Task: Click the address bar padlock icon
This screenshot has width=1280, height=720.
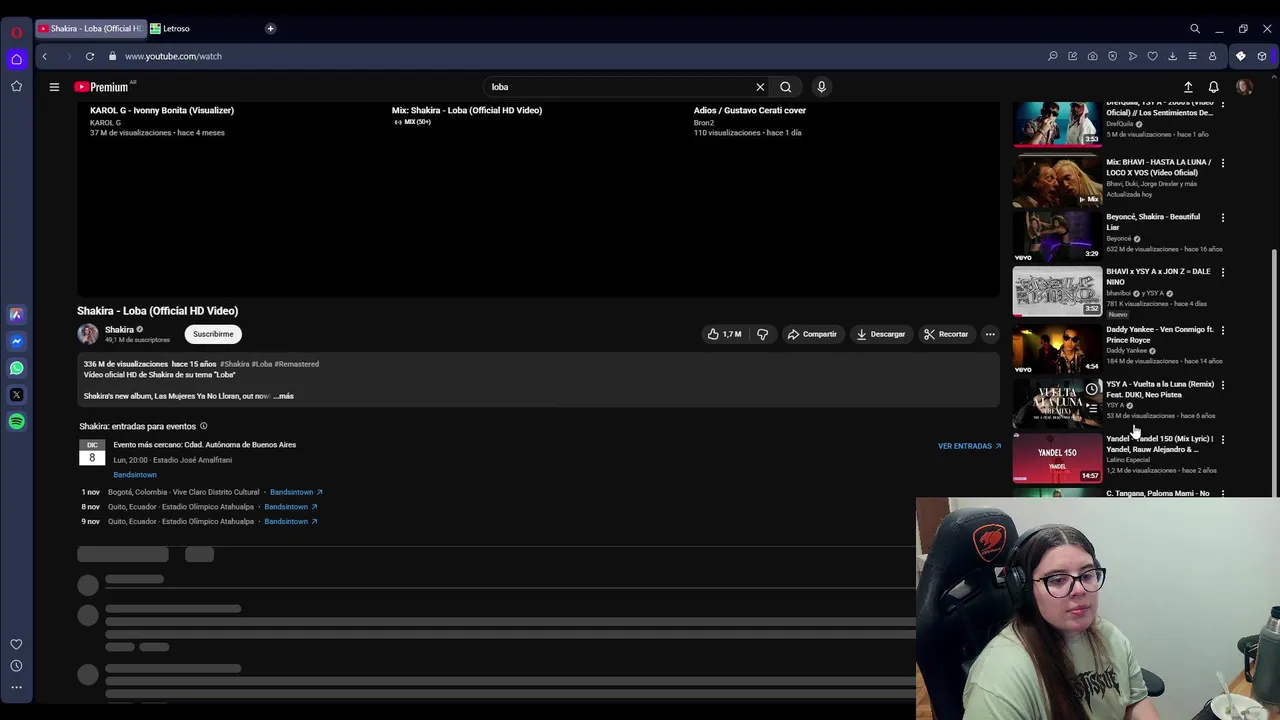Action: tap(113, 56)
